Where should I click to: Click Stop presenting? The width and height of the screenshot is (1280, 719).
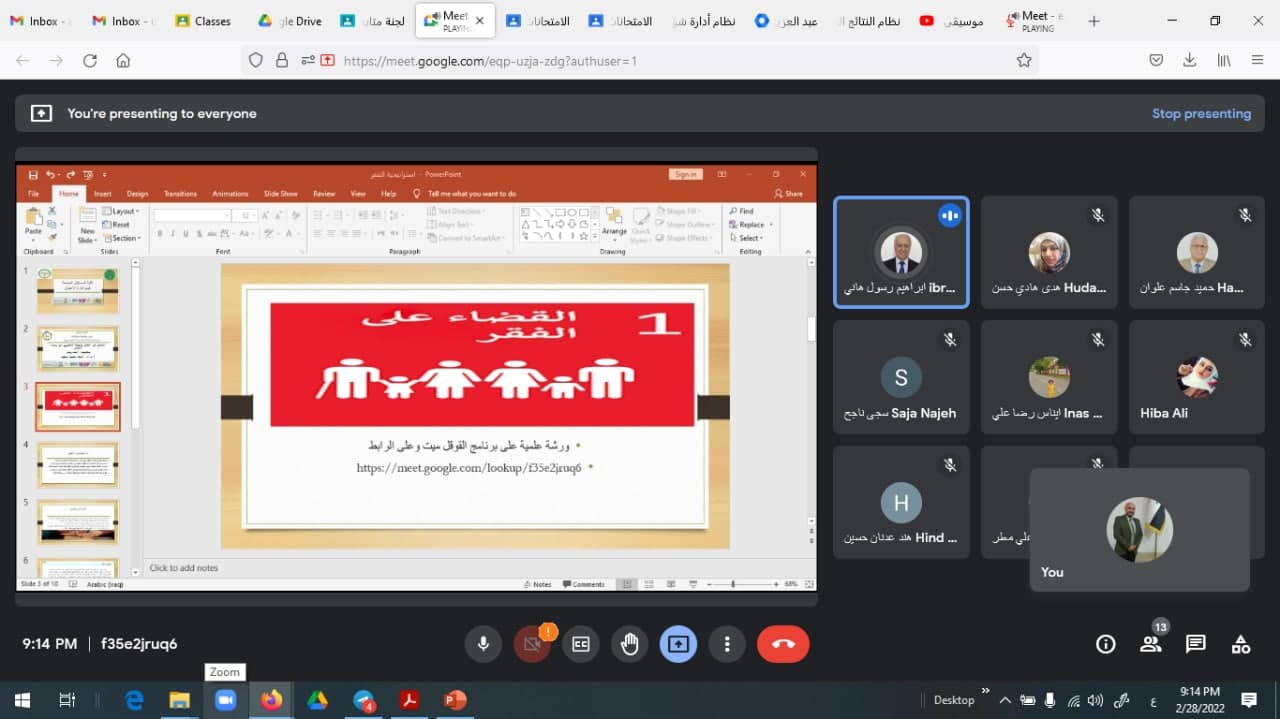click(x=1201, y=114)
